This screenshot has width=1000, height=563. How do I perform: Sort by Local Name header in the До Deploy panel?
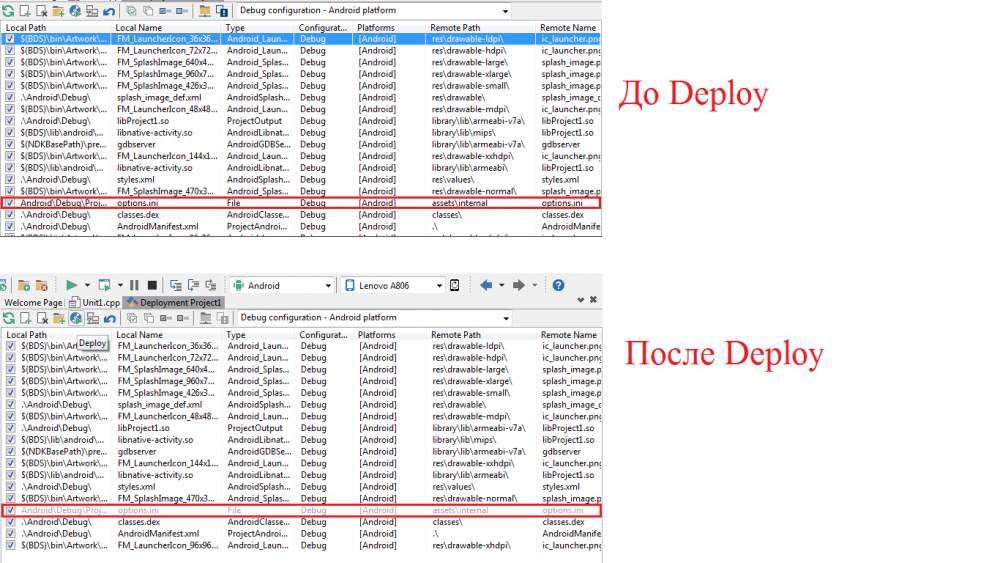(166, 27)
